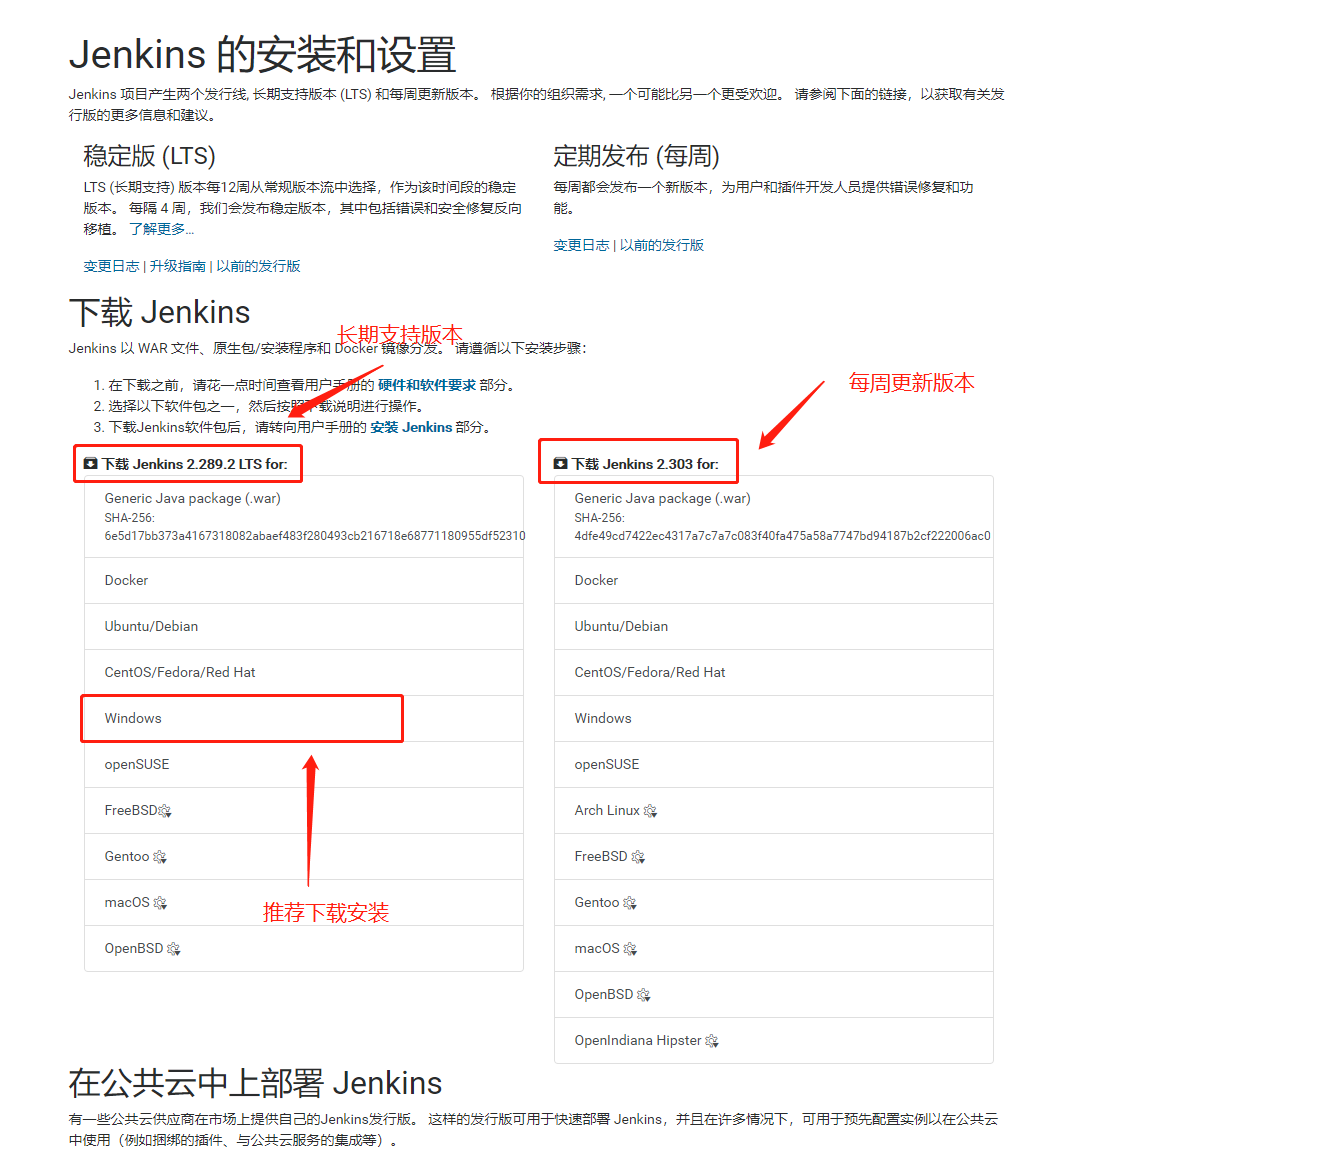Choose Windows in the 2.289.2 LTS list
Image resolution: width=1319 pixels, height=1155 pixels.
point(304,719)
